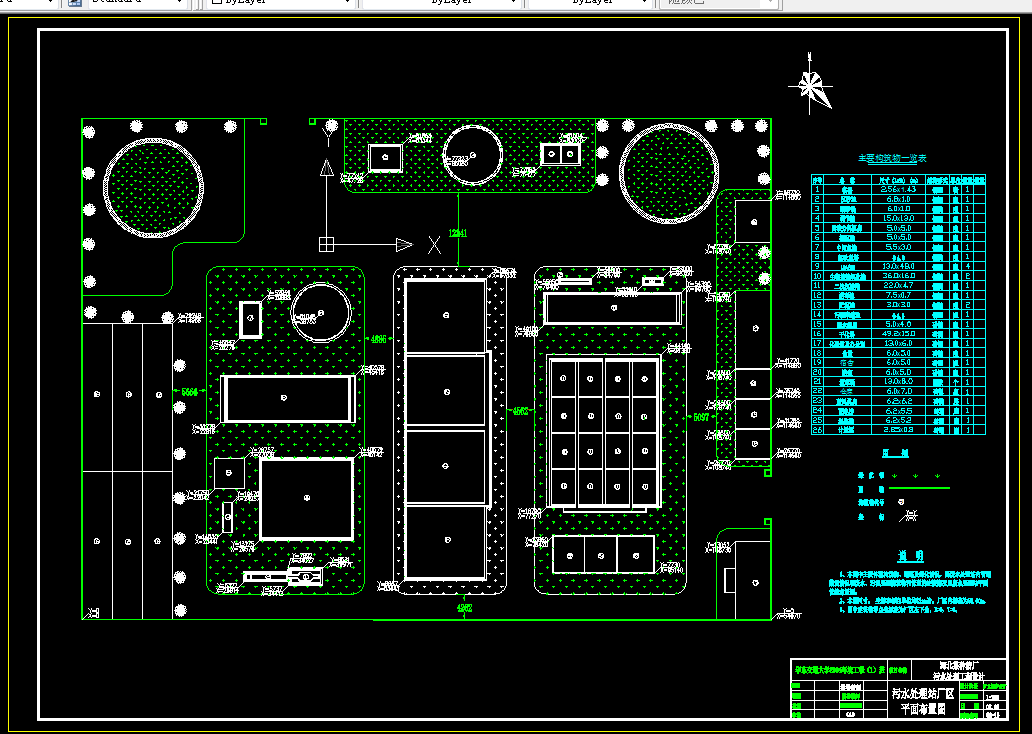This screenshot has width=1032, height=734.
Task: Click the 6.8x1.0 size cell
Action: (x=898, y=199)
